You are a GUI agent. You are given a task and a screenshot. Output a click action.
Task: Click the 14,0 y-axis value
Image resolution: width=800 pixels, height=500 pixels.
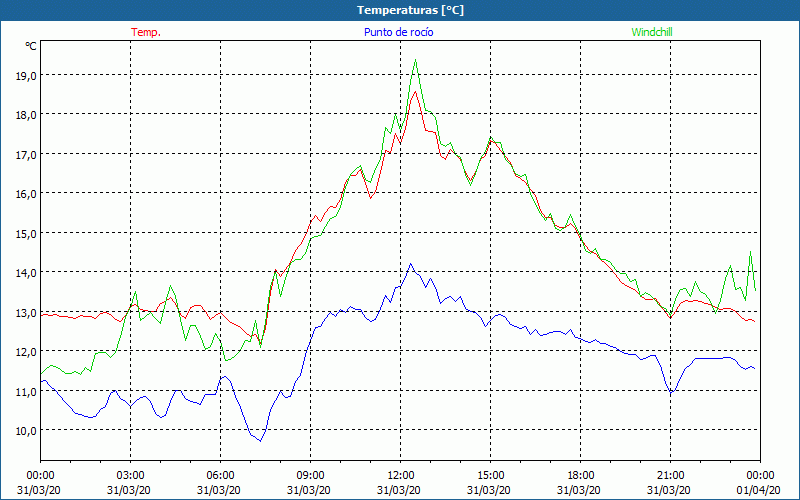[x=26, y=272]
